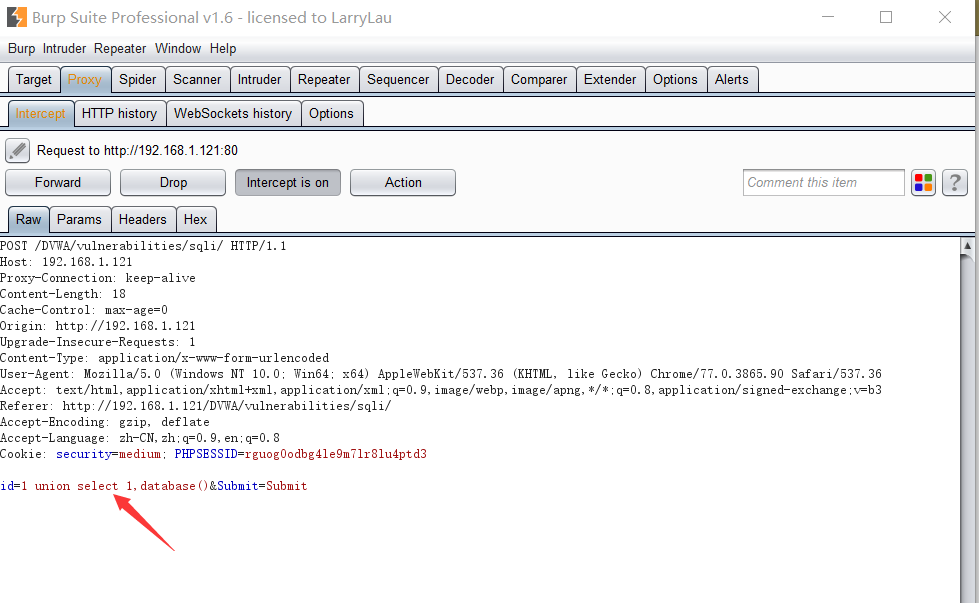This screenshot has width=979, height=603.
Task: Click the Submit=Submit parameter text
Action: tap(262, 486)
